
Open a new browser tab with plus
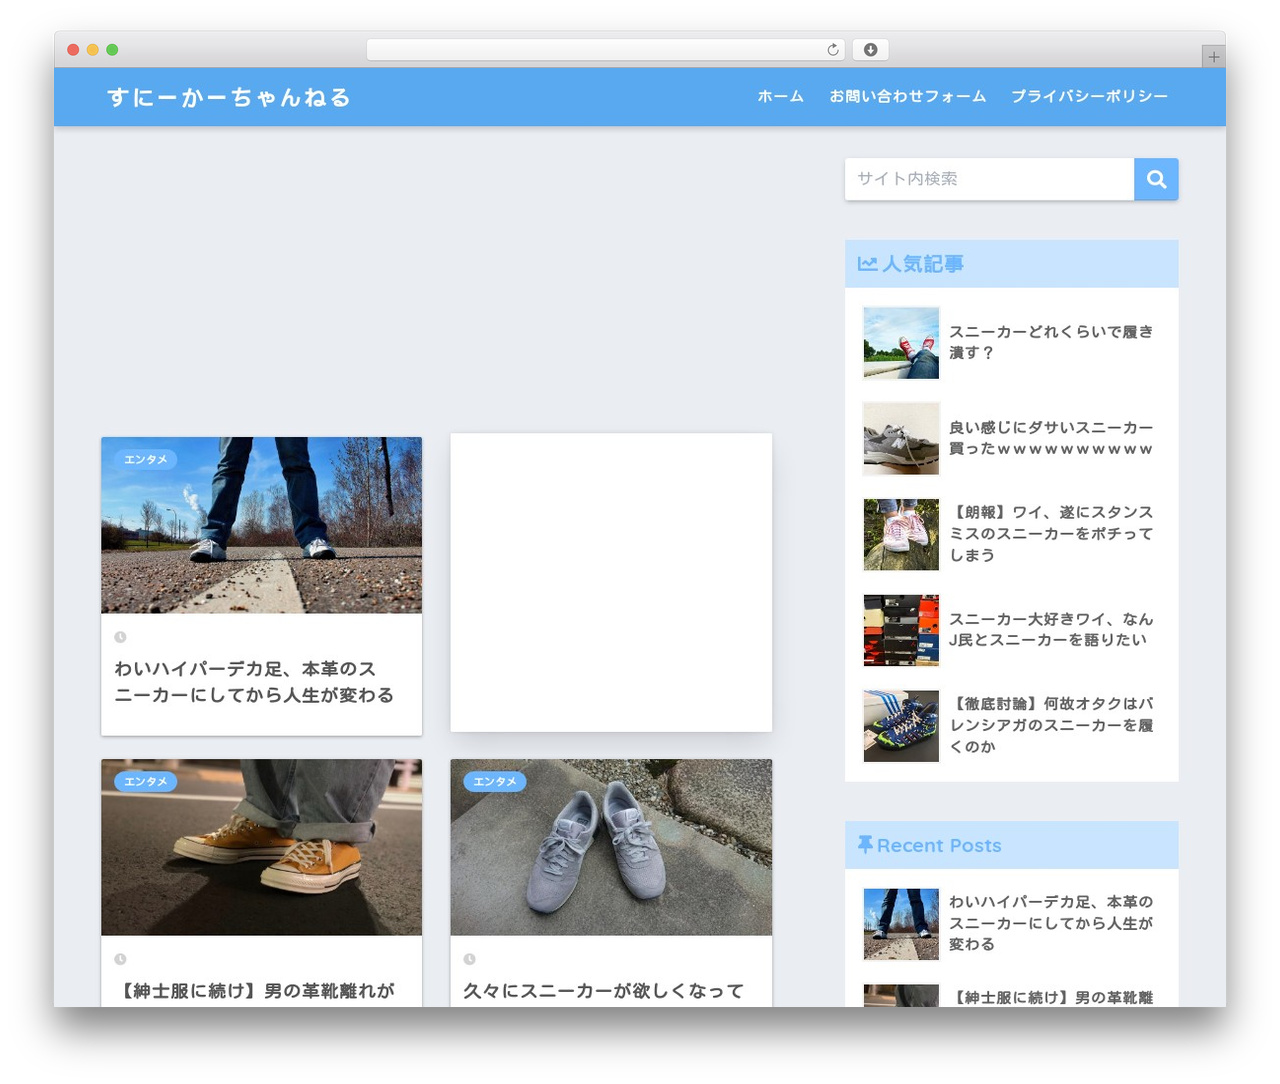[x=1213, y=57]
